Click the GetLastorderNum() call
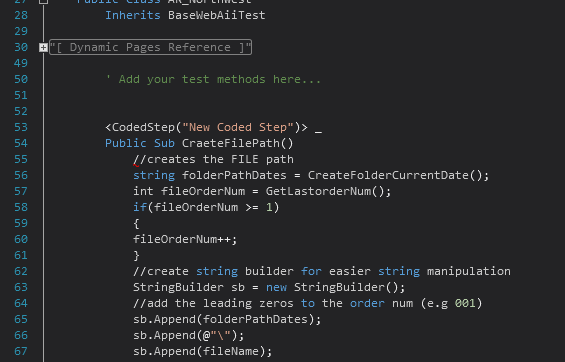Screen dimensions: 565x362 (325, 191)
